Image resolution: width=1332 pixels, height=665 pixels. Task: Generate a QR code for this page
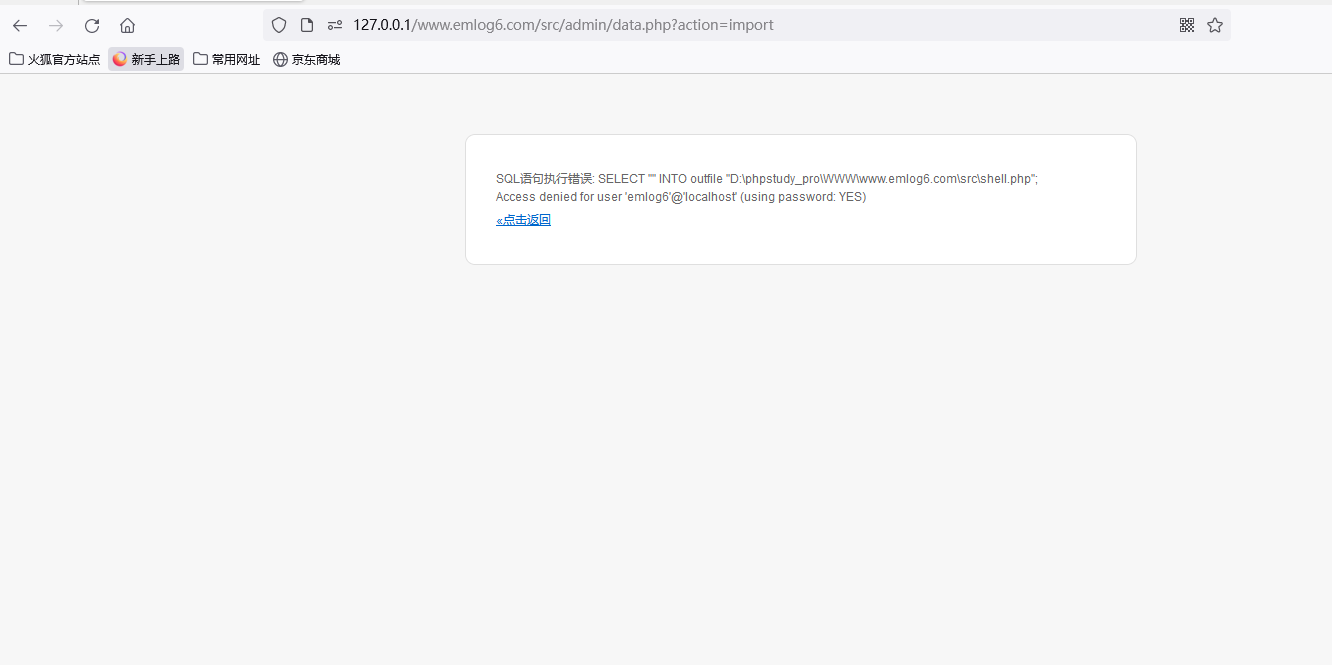1187,25
